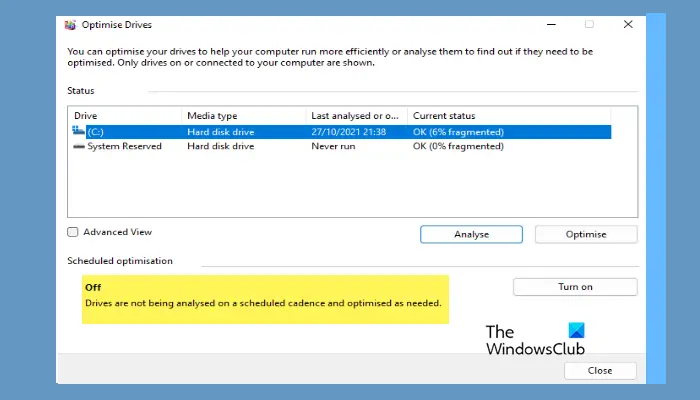Screen dimensions: 700x400
Task: Click the Analyse button
Action: [471, 234]
